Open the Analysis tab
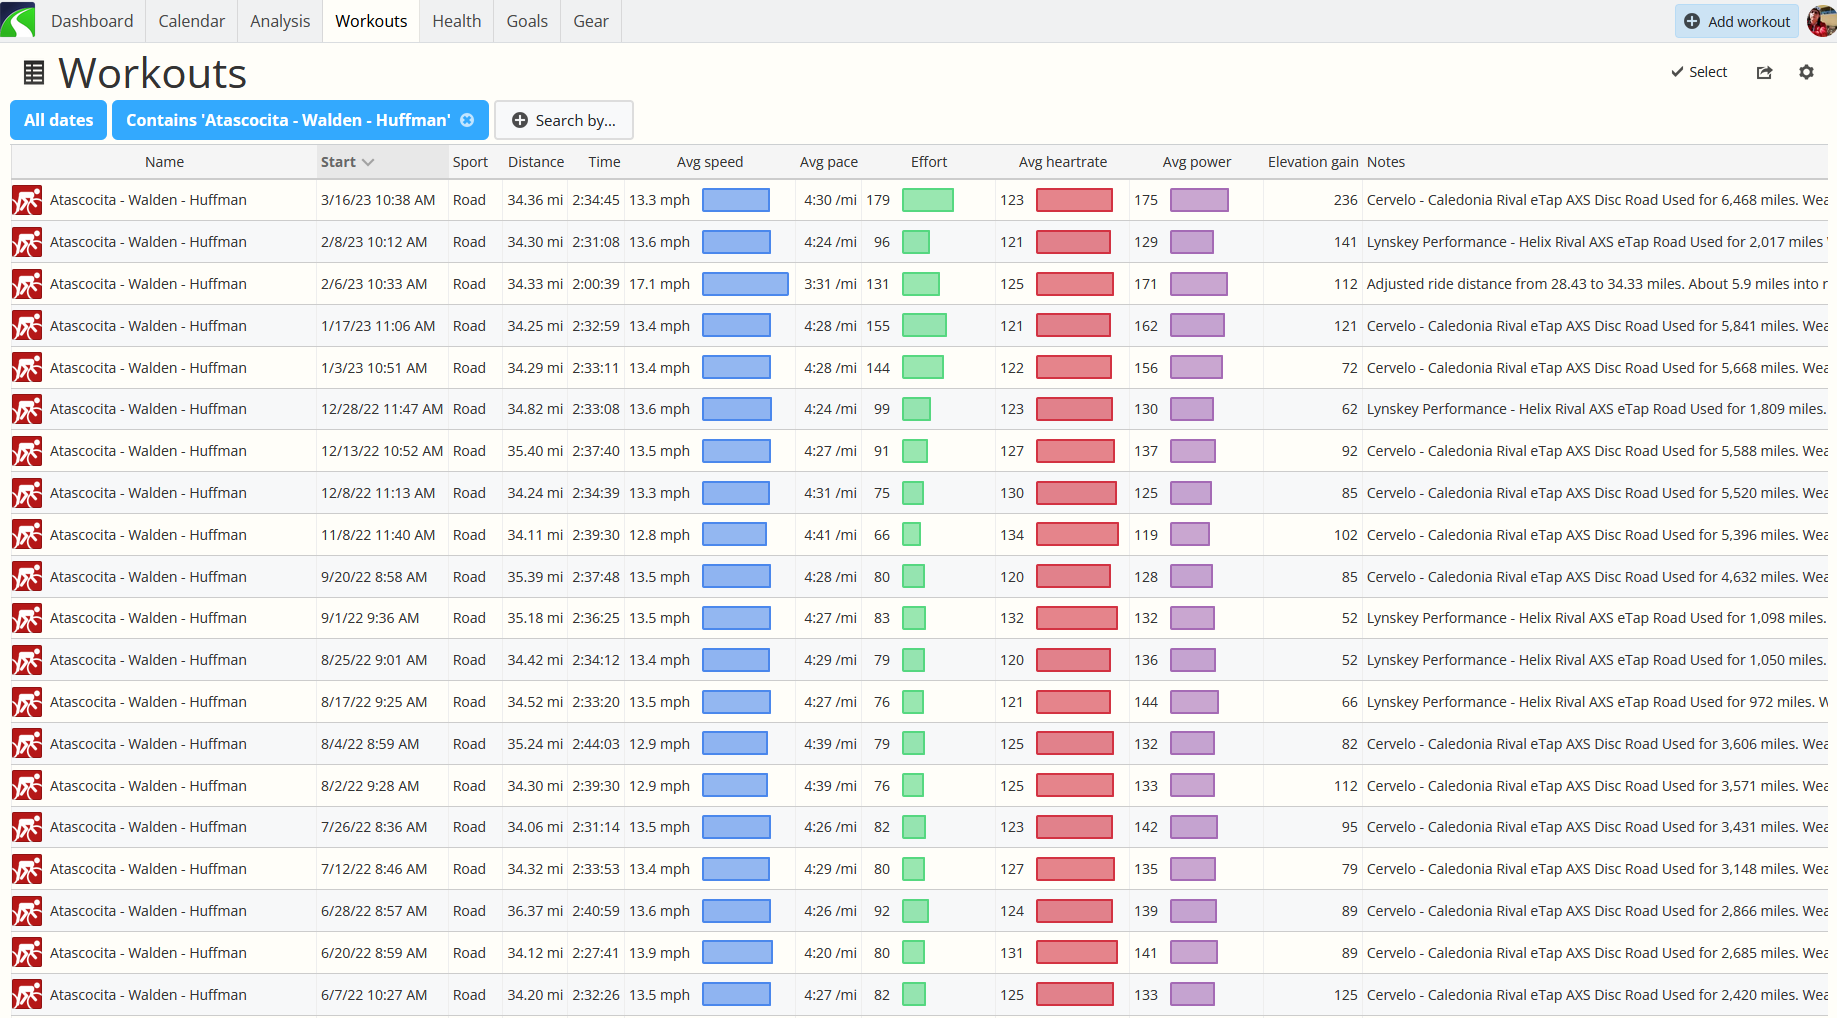 280,21
